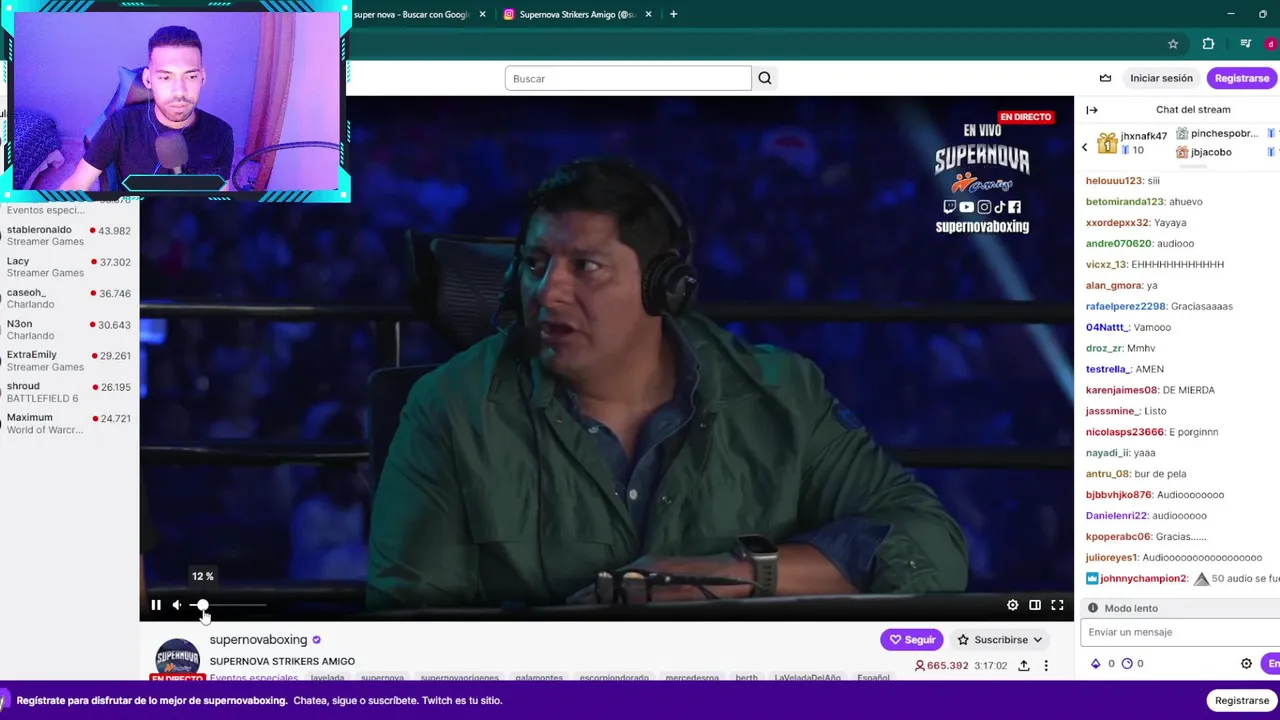1280x720 pixels.
Task: Open a new browser tab
Action: pyautogui.click(x=673, y=14)
